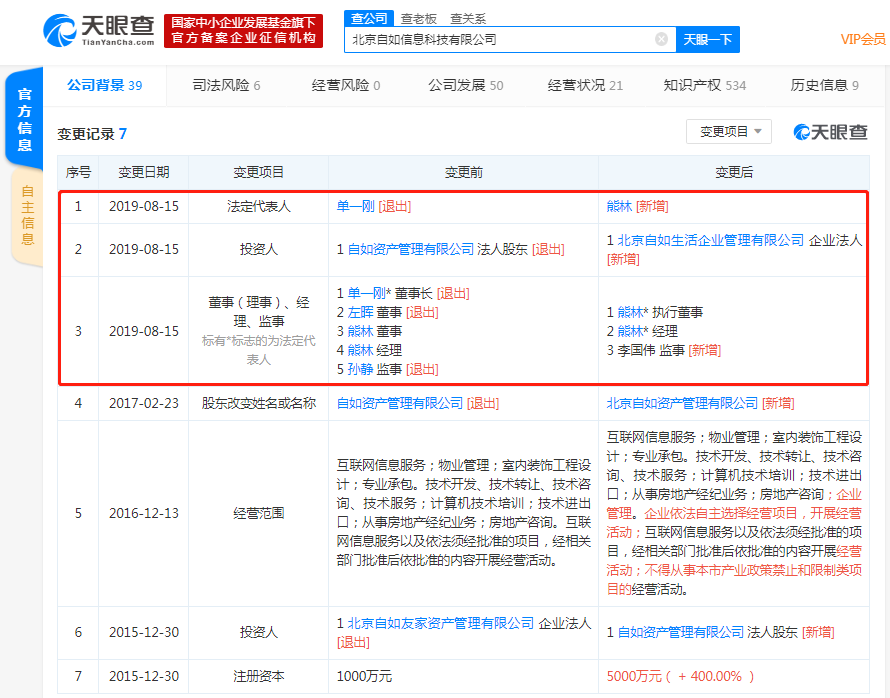This screenshot has width=890, height=698.
Task: Open 自如资产管理有限公司 link in row 2
Action: (410, 249)
